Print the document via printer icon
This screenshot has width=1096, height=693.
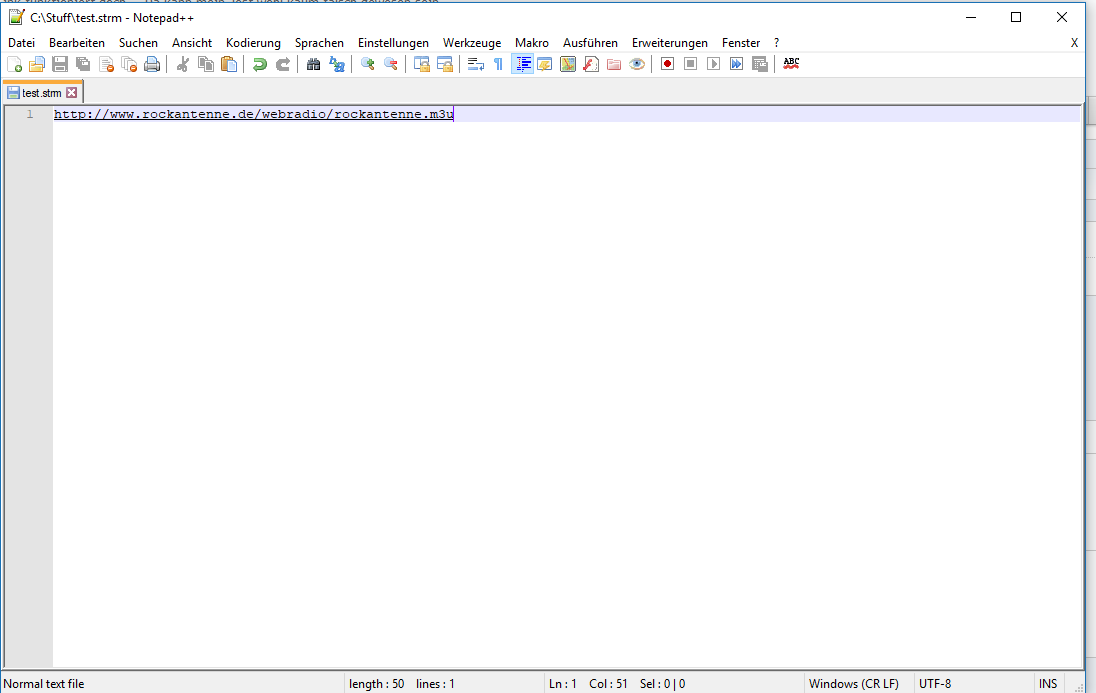(x=152, y=64)
